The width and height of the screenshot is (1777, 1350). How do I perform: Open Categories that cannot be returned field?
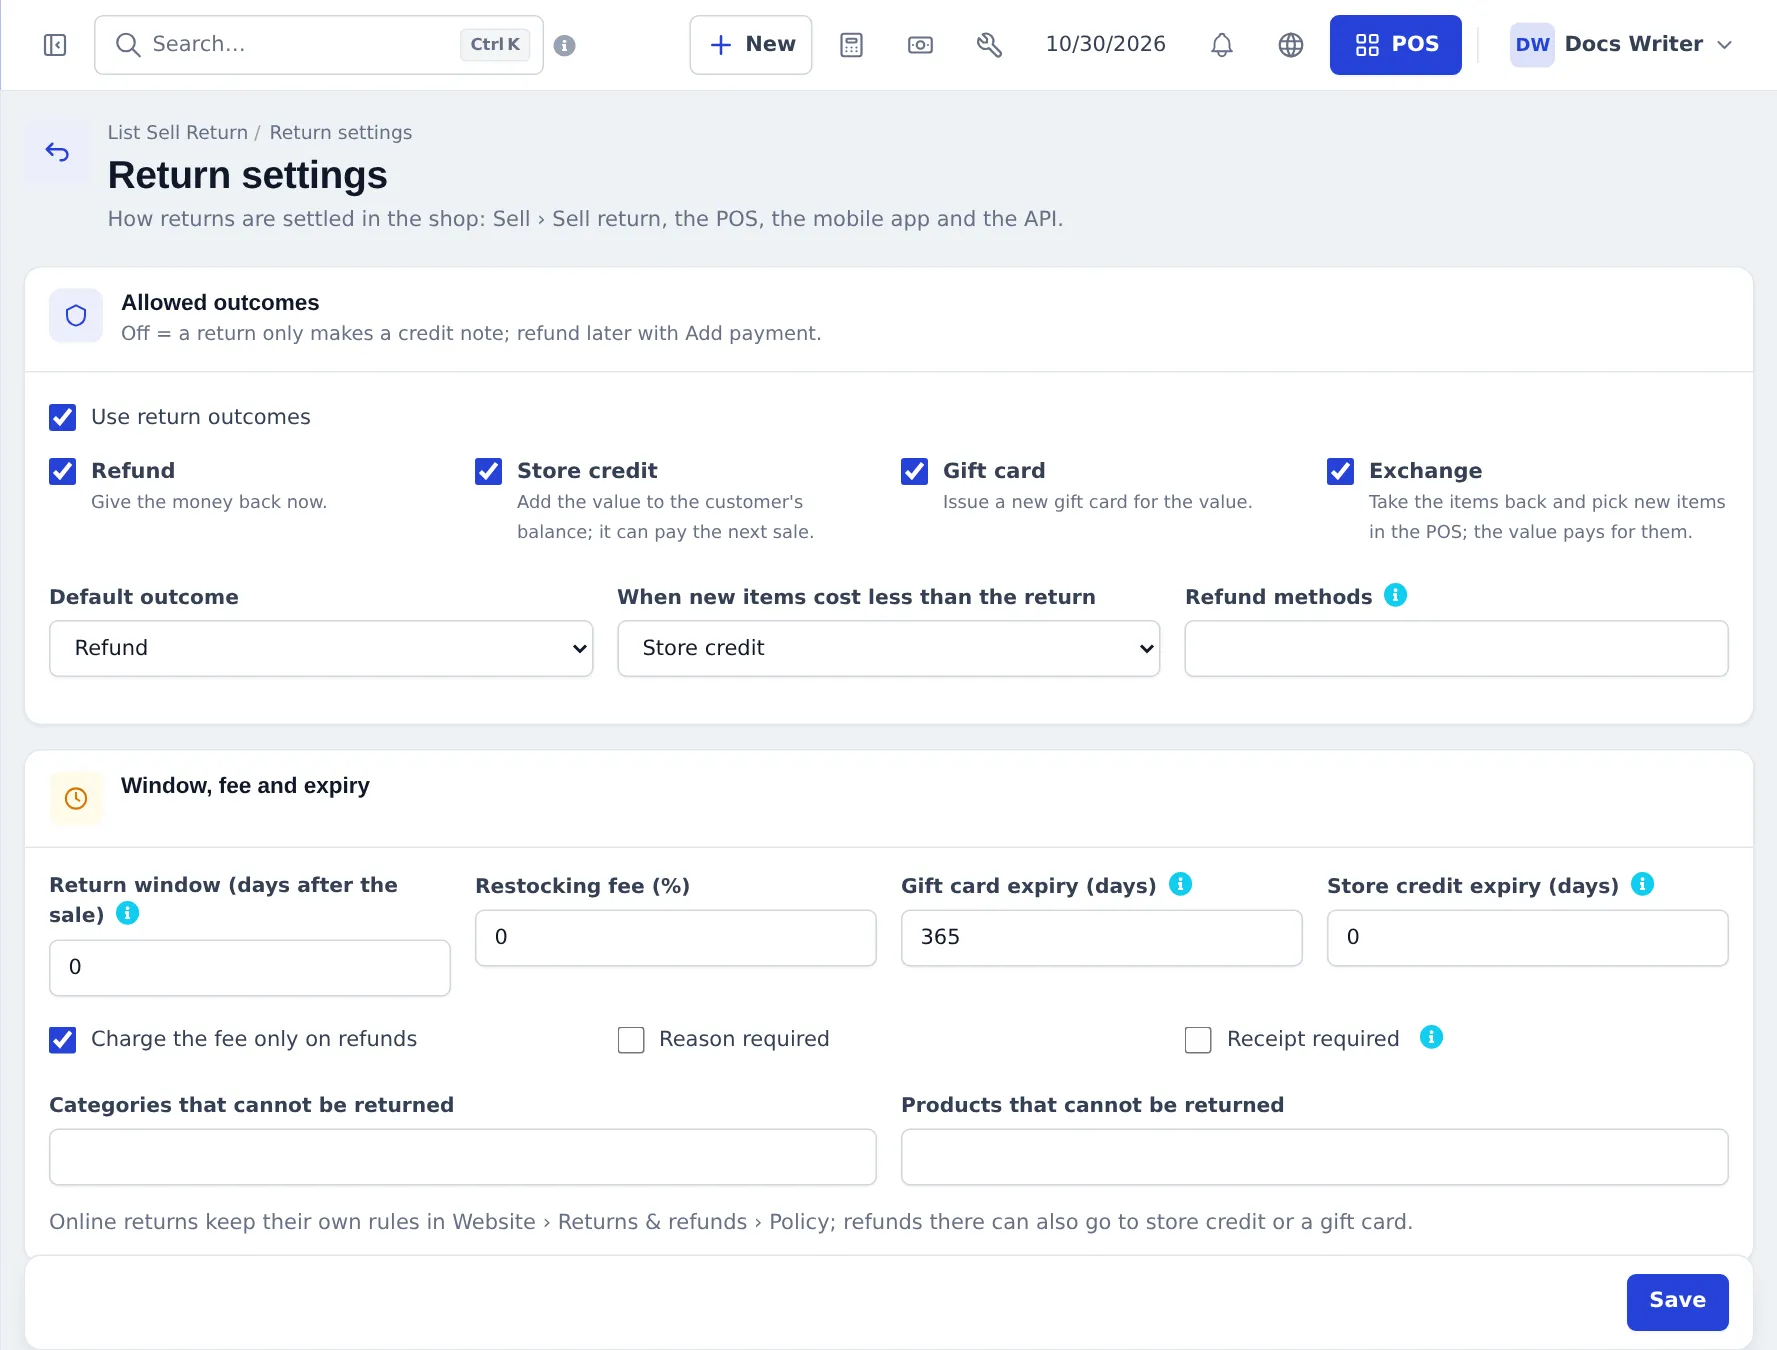point(463,1157)
